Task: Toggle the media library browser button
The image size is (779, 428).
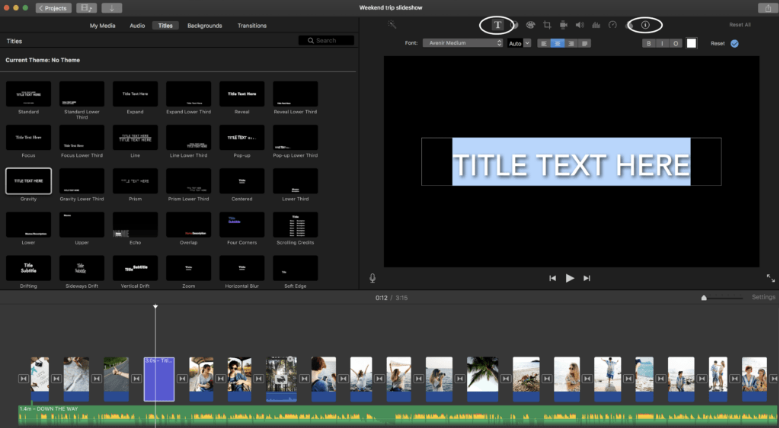Action: (x=86, y=8)
